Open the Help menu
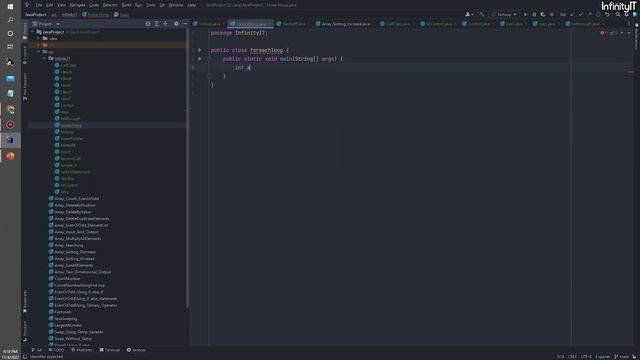640x360 pixels. pos(192,5)
